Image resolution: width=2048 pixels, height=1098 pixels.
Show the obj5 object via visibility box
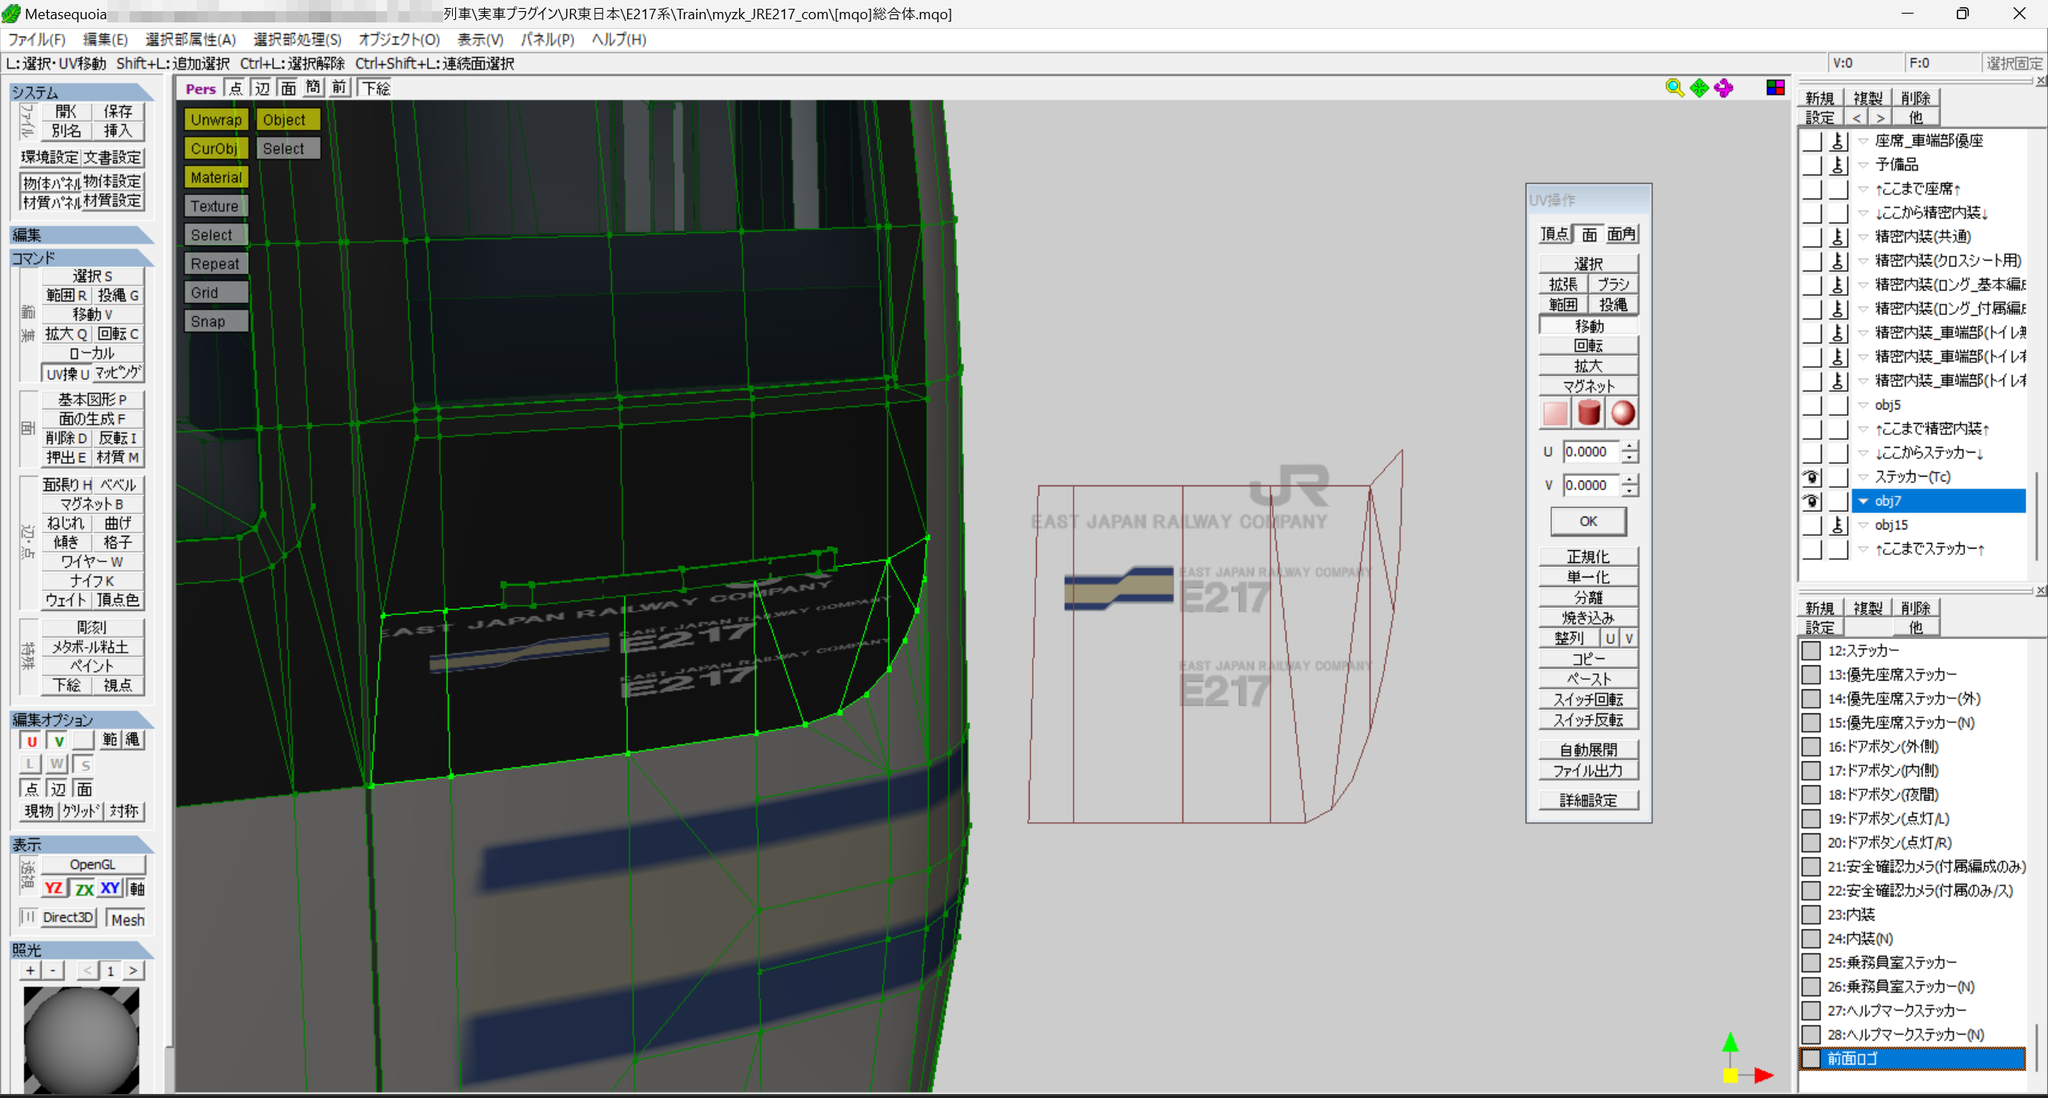[1811, 405]
